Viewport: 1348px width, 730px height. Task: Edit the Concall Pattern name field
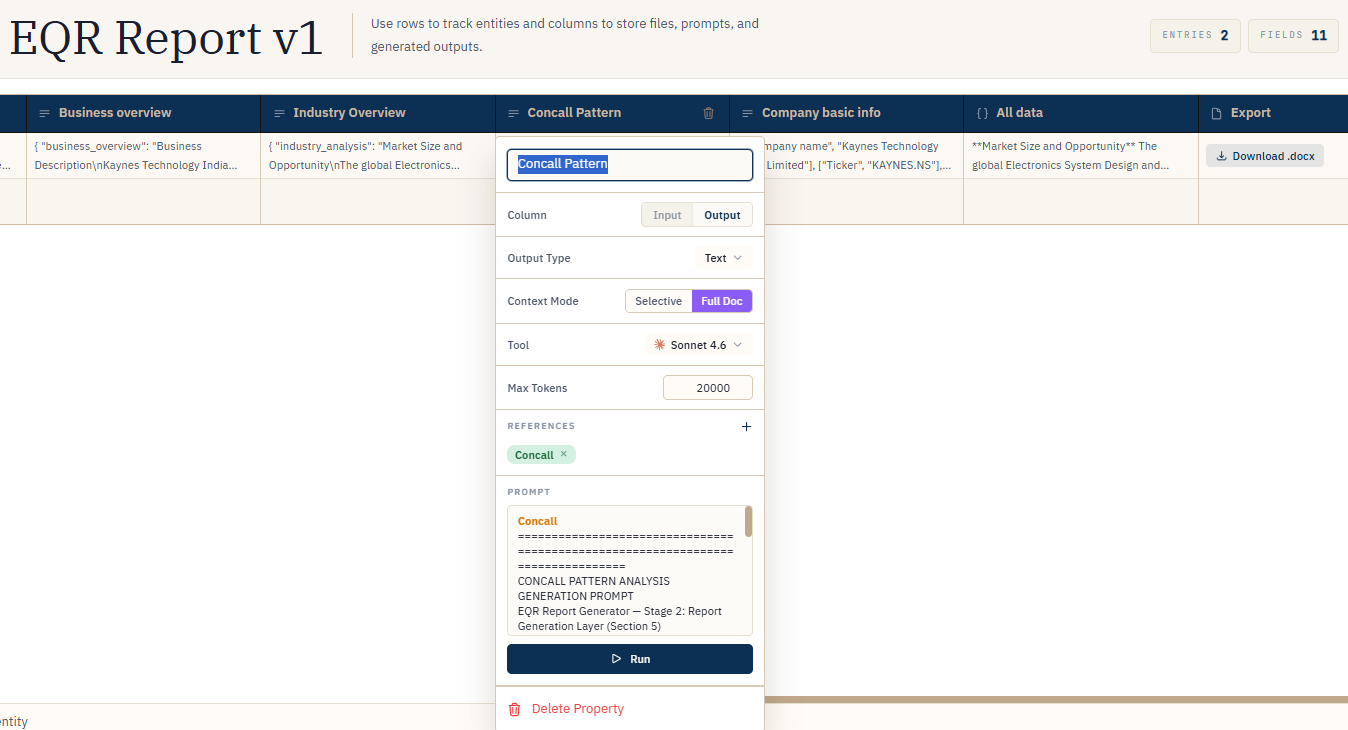[630, 164]
